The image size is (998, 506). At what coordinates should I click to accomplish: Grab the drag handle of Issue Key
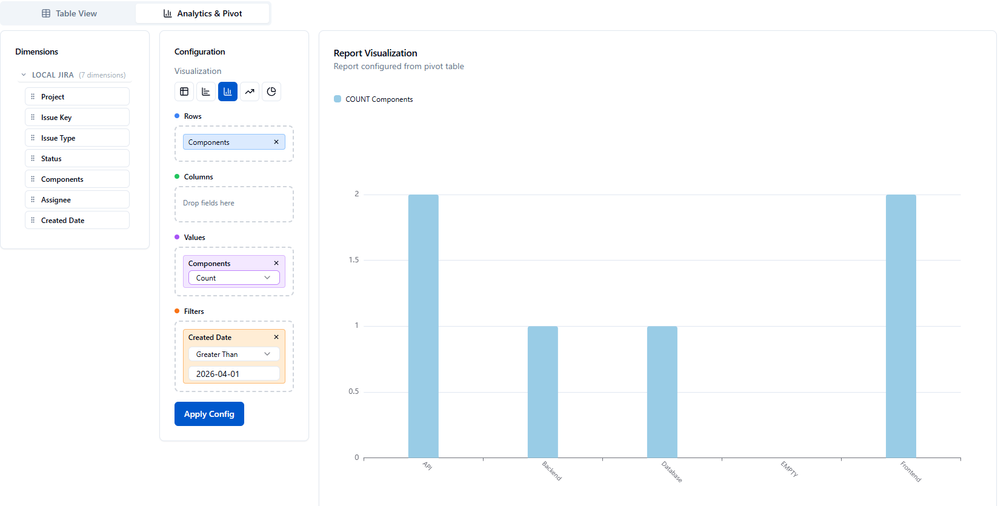[33, 117]
